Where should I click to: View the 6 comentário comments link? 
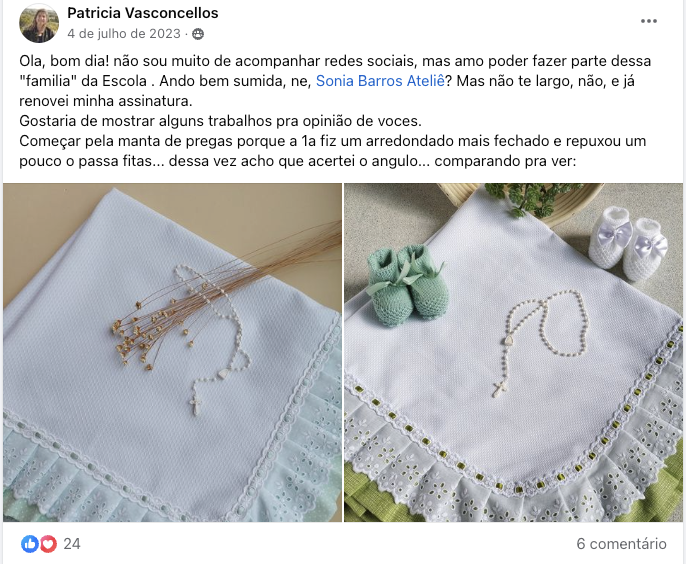pyautogui.click(x=621, y=544)
